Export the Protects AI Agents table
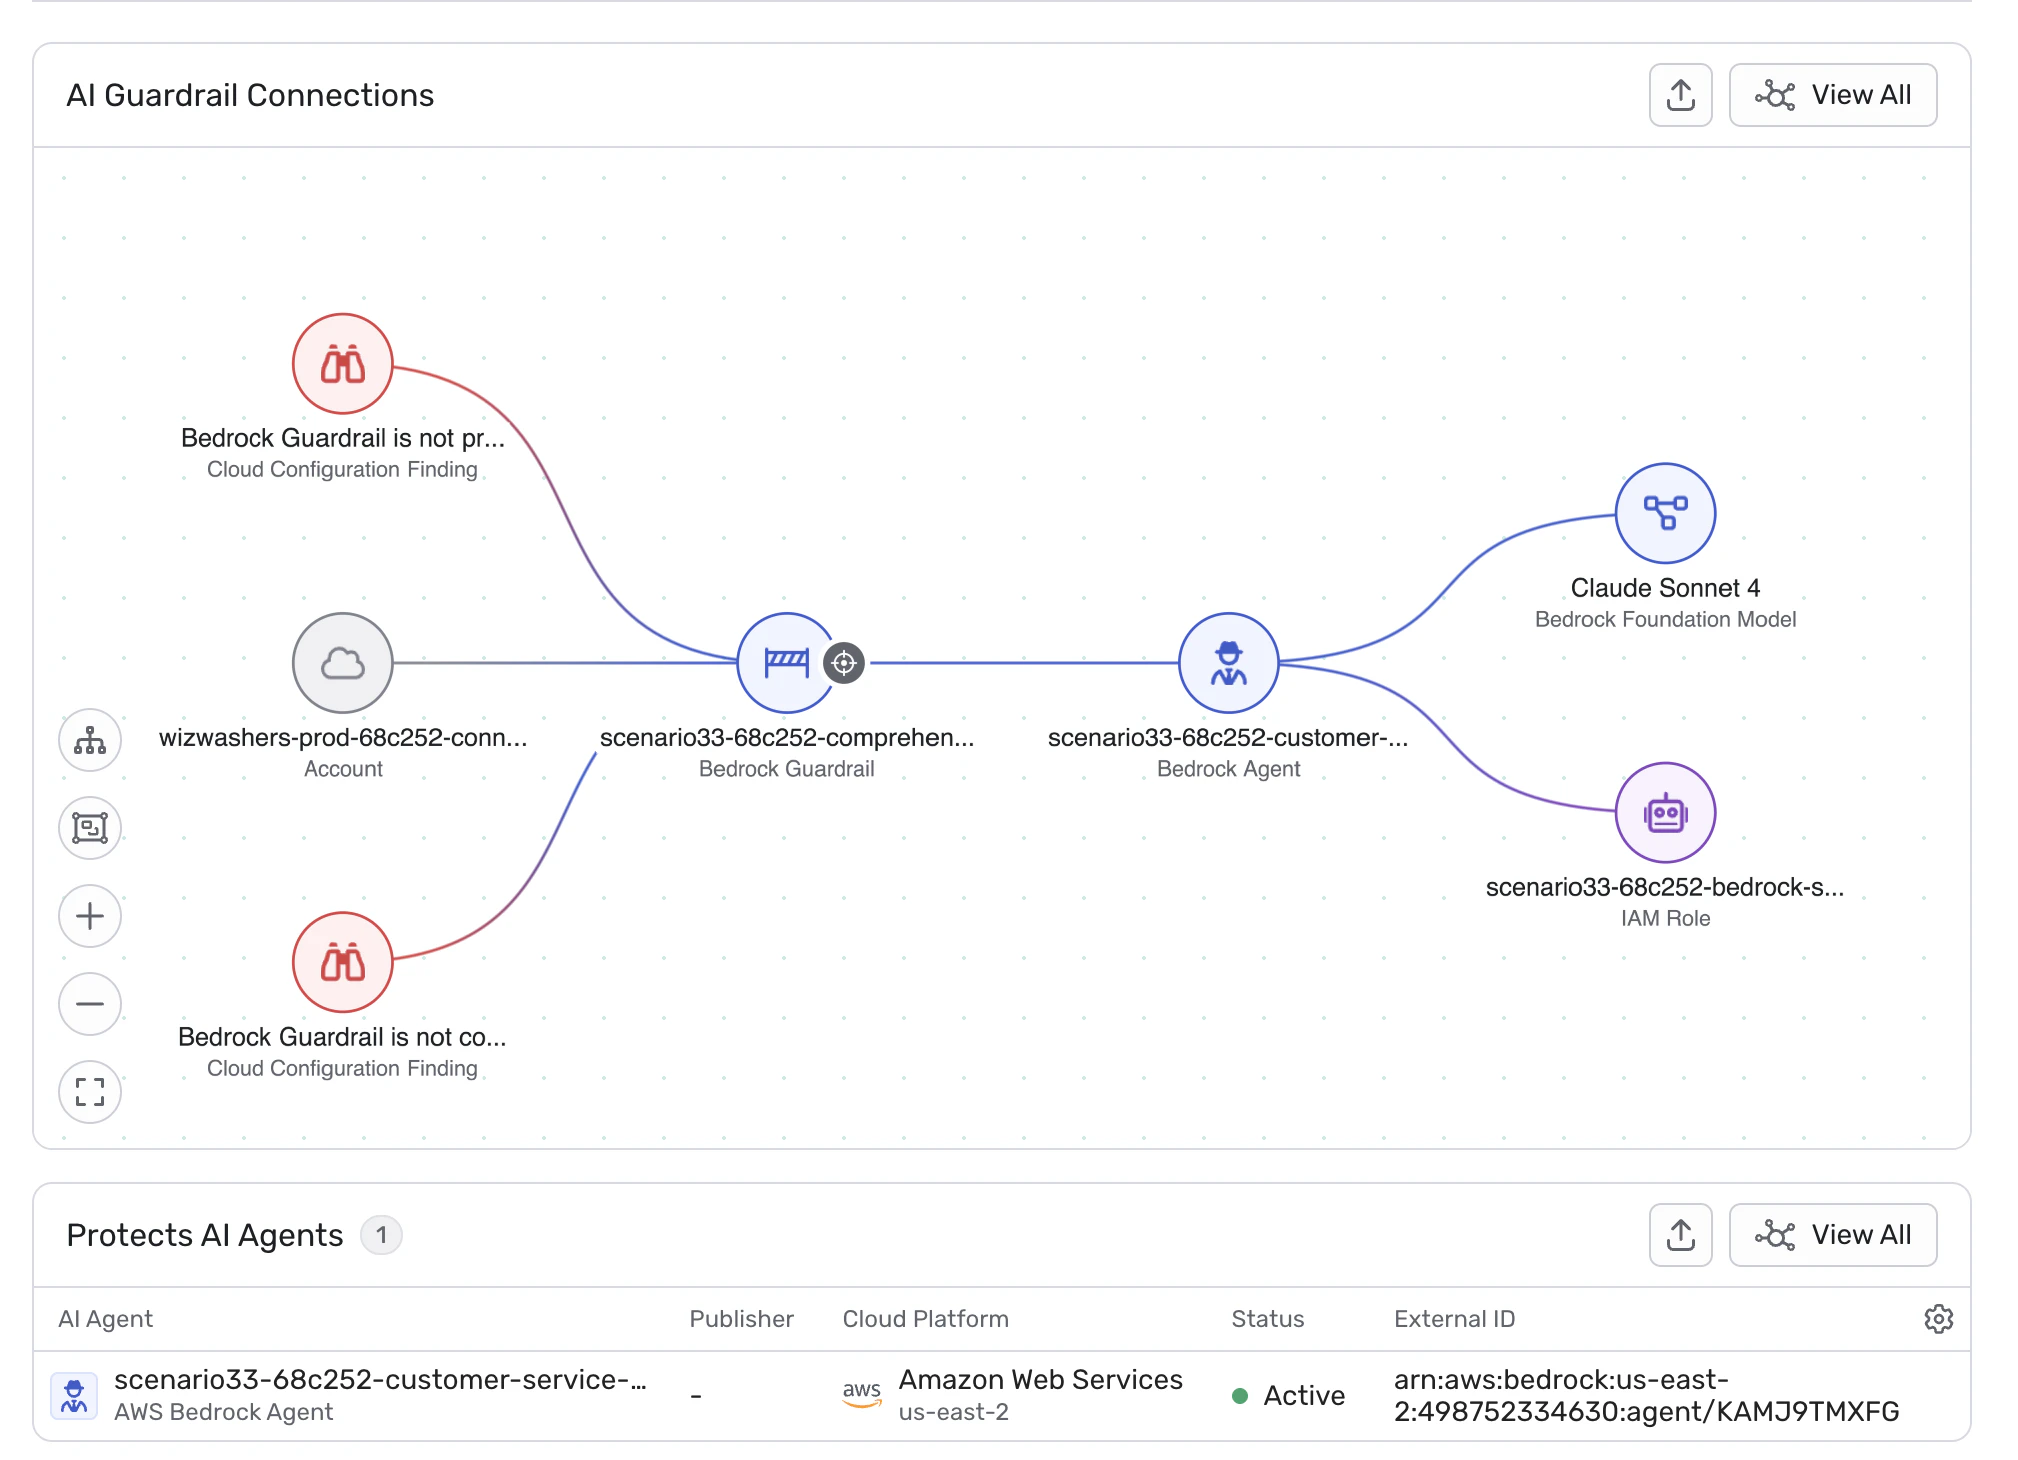2018x1460 pixels. (x=1680, y=1235)
